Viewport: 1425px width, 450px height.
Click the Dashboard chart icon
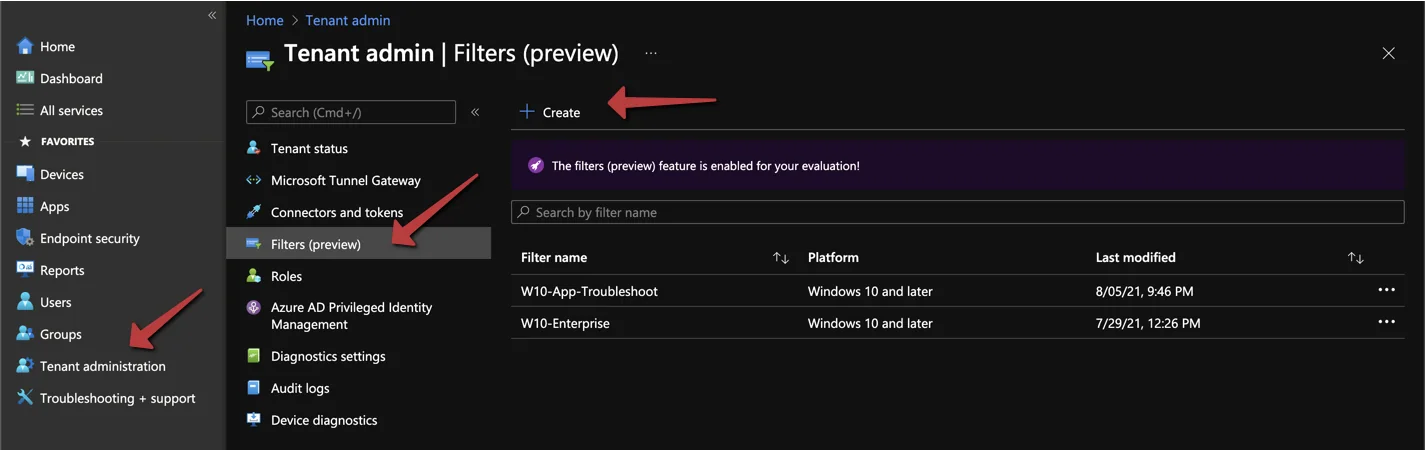pyautogui.click(x=25, y=78)
